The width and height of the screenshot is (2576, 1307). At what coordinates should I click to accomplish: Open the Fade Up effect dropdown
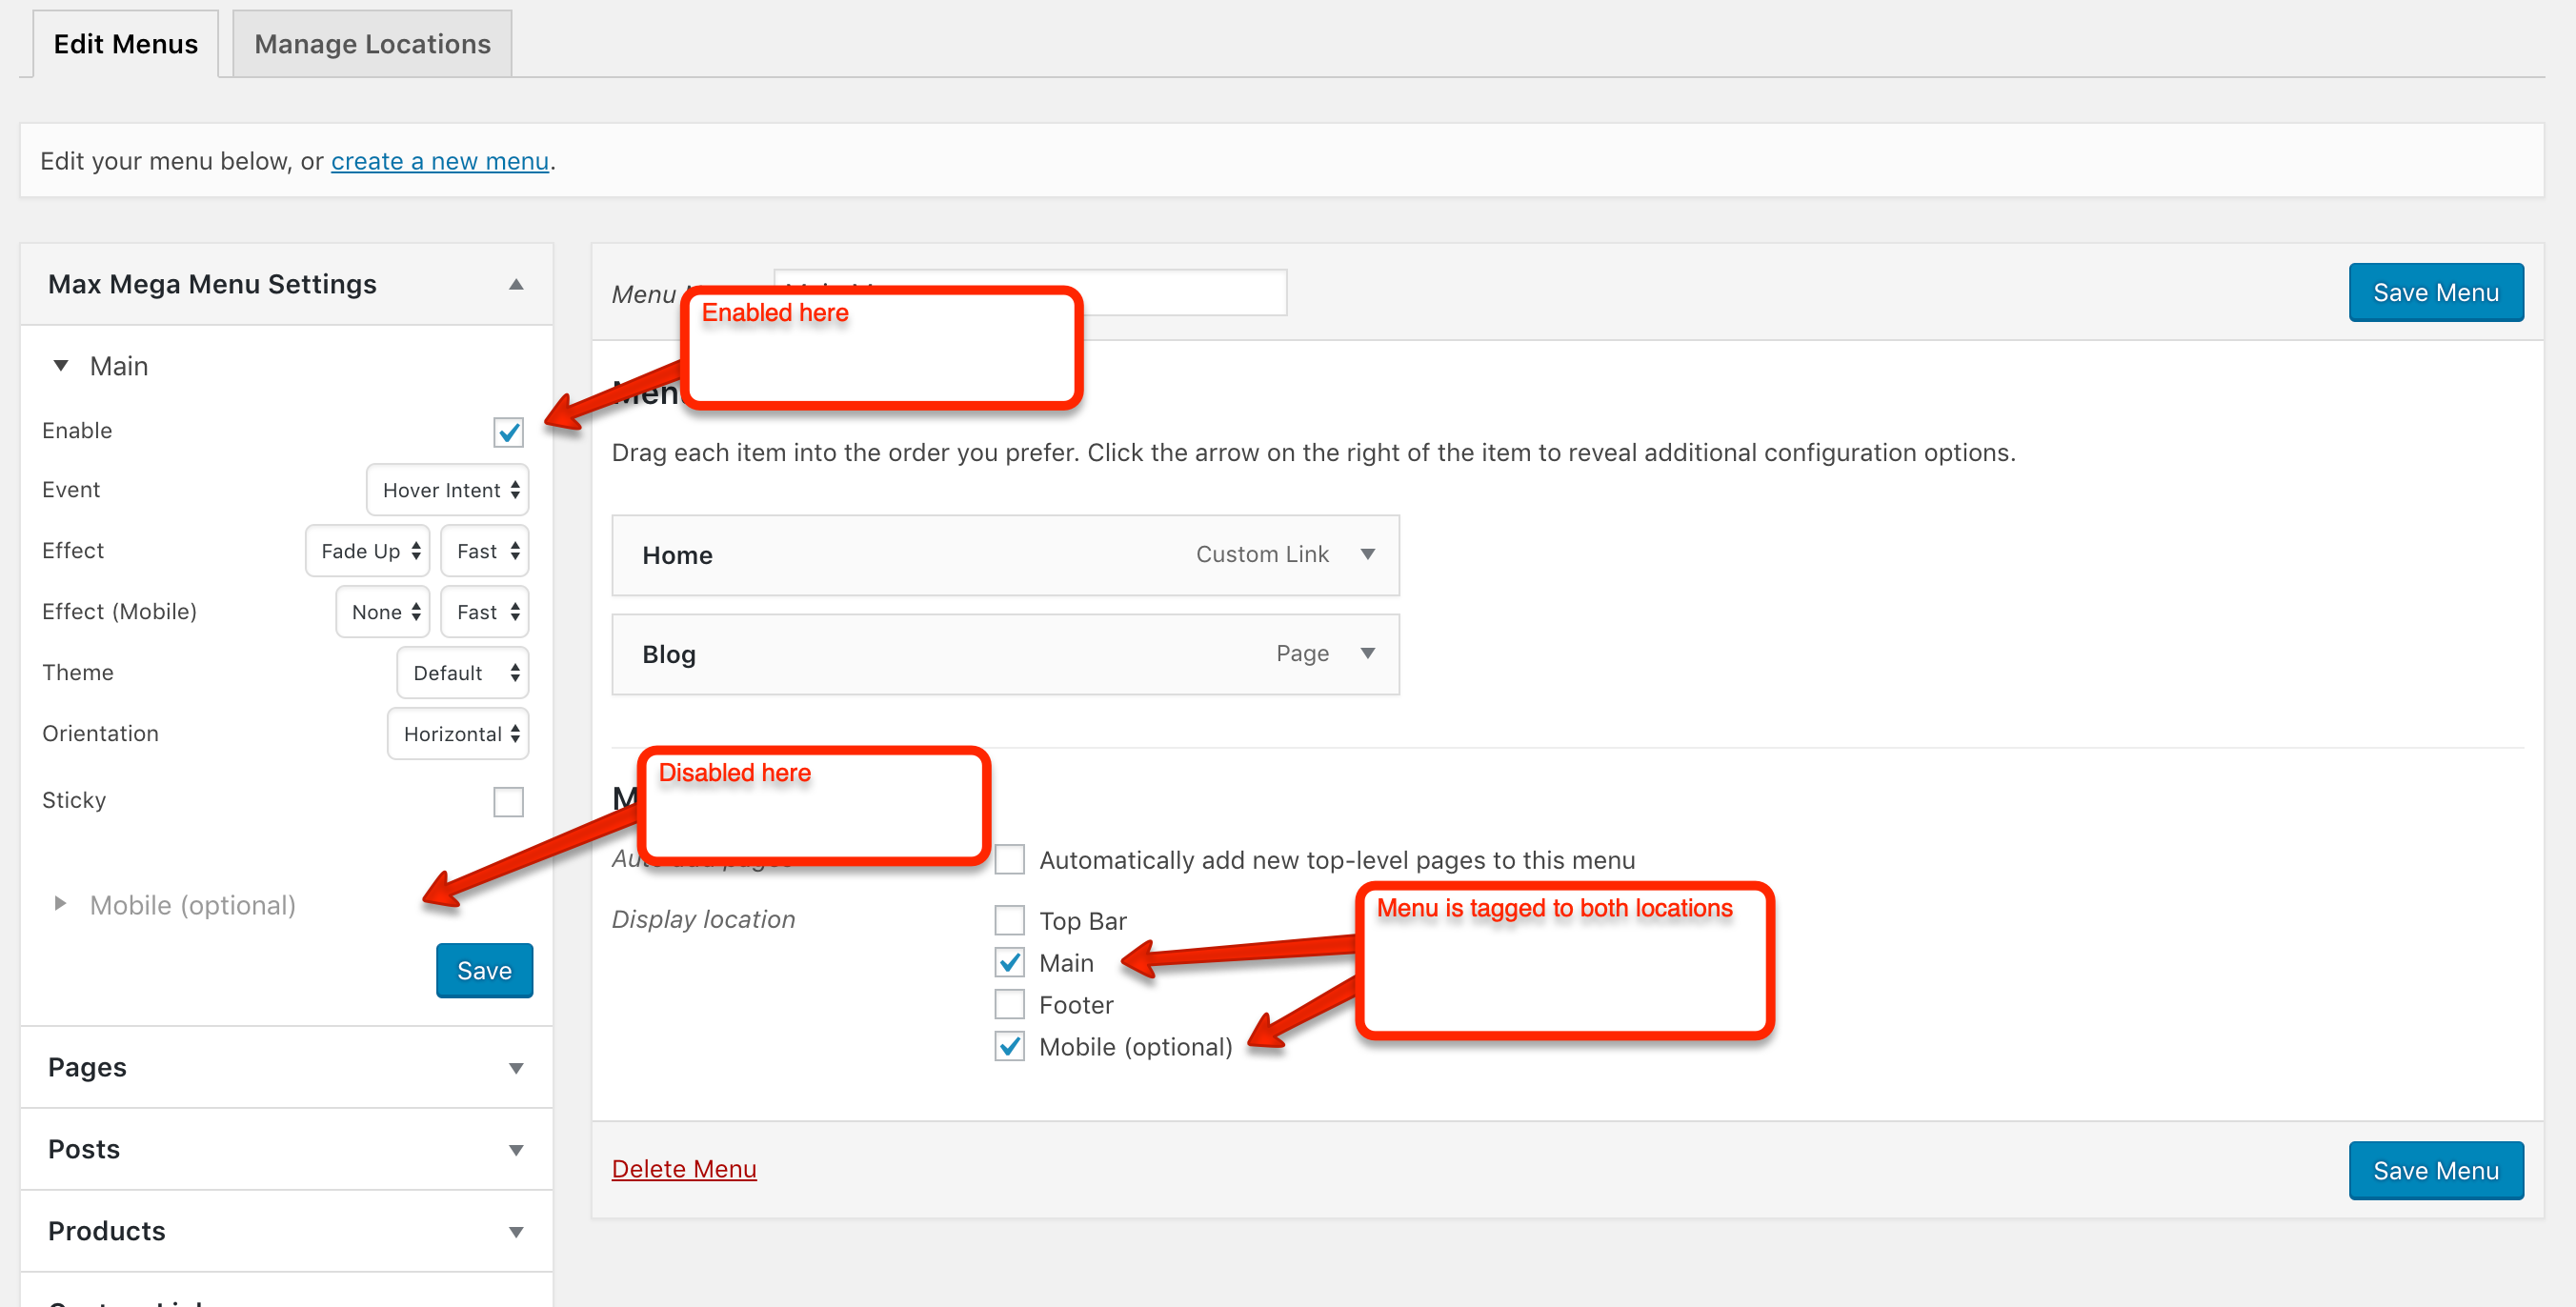[367, 551]
